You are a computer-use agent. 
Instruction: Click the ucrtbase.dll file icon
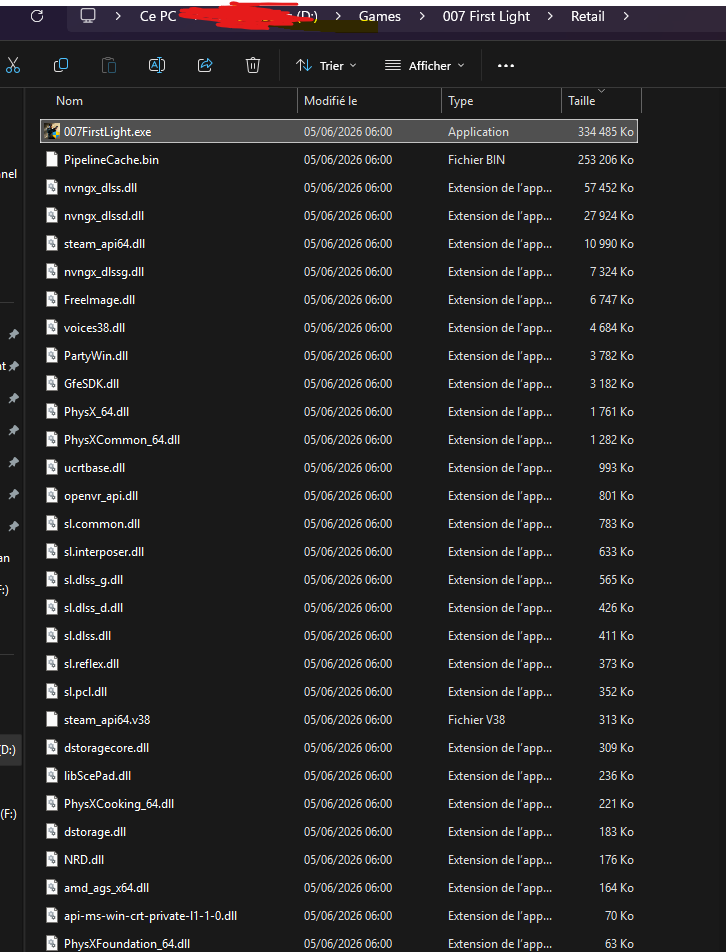pyautogui.click(x=52, y=467)
